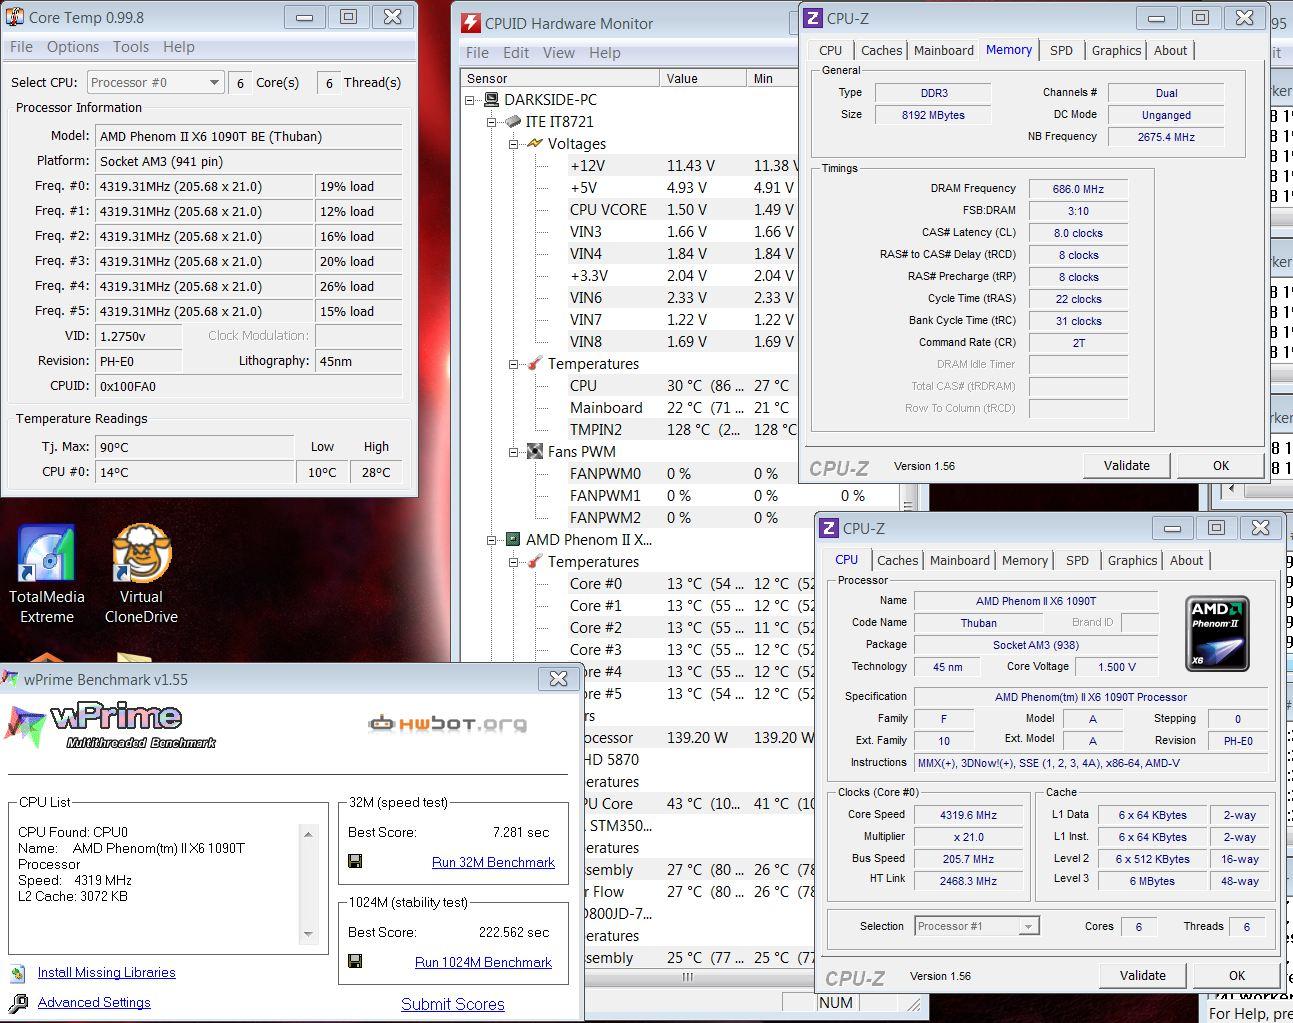Collapse the ITE IT8721 tree node

[x=492, y=122]
